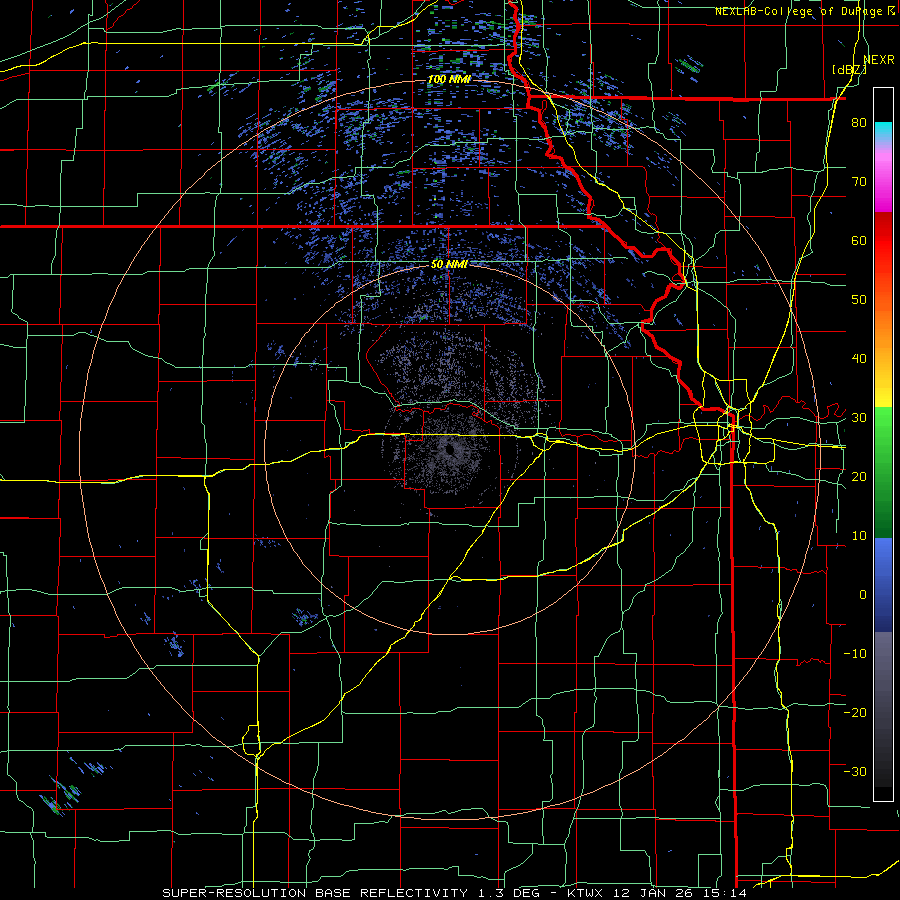Click the 100 NMI range ring label

coord(449,79)
